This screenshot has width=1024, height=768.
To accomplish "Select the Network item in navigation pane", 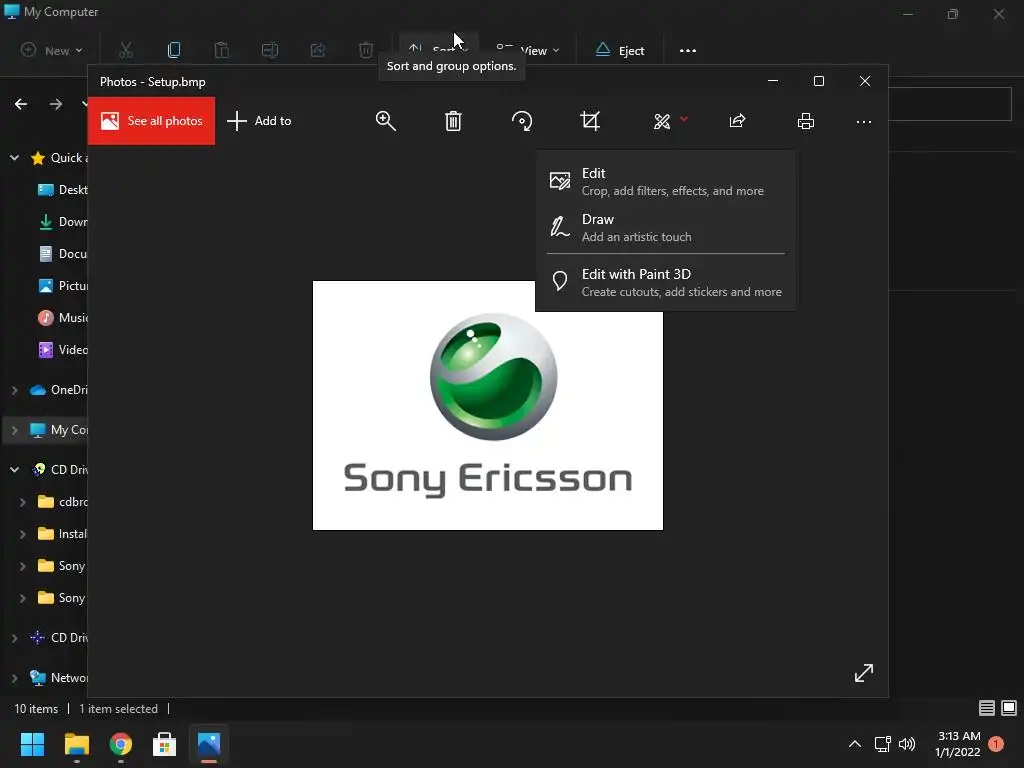I will pyautogui.click(x=59, y=678).
